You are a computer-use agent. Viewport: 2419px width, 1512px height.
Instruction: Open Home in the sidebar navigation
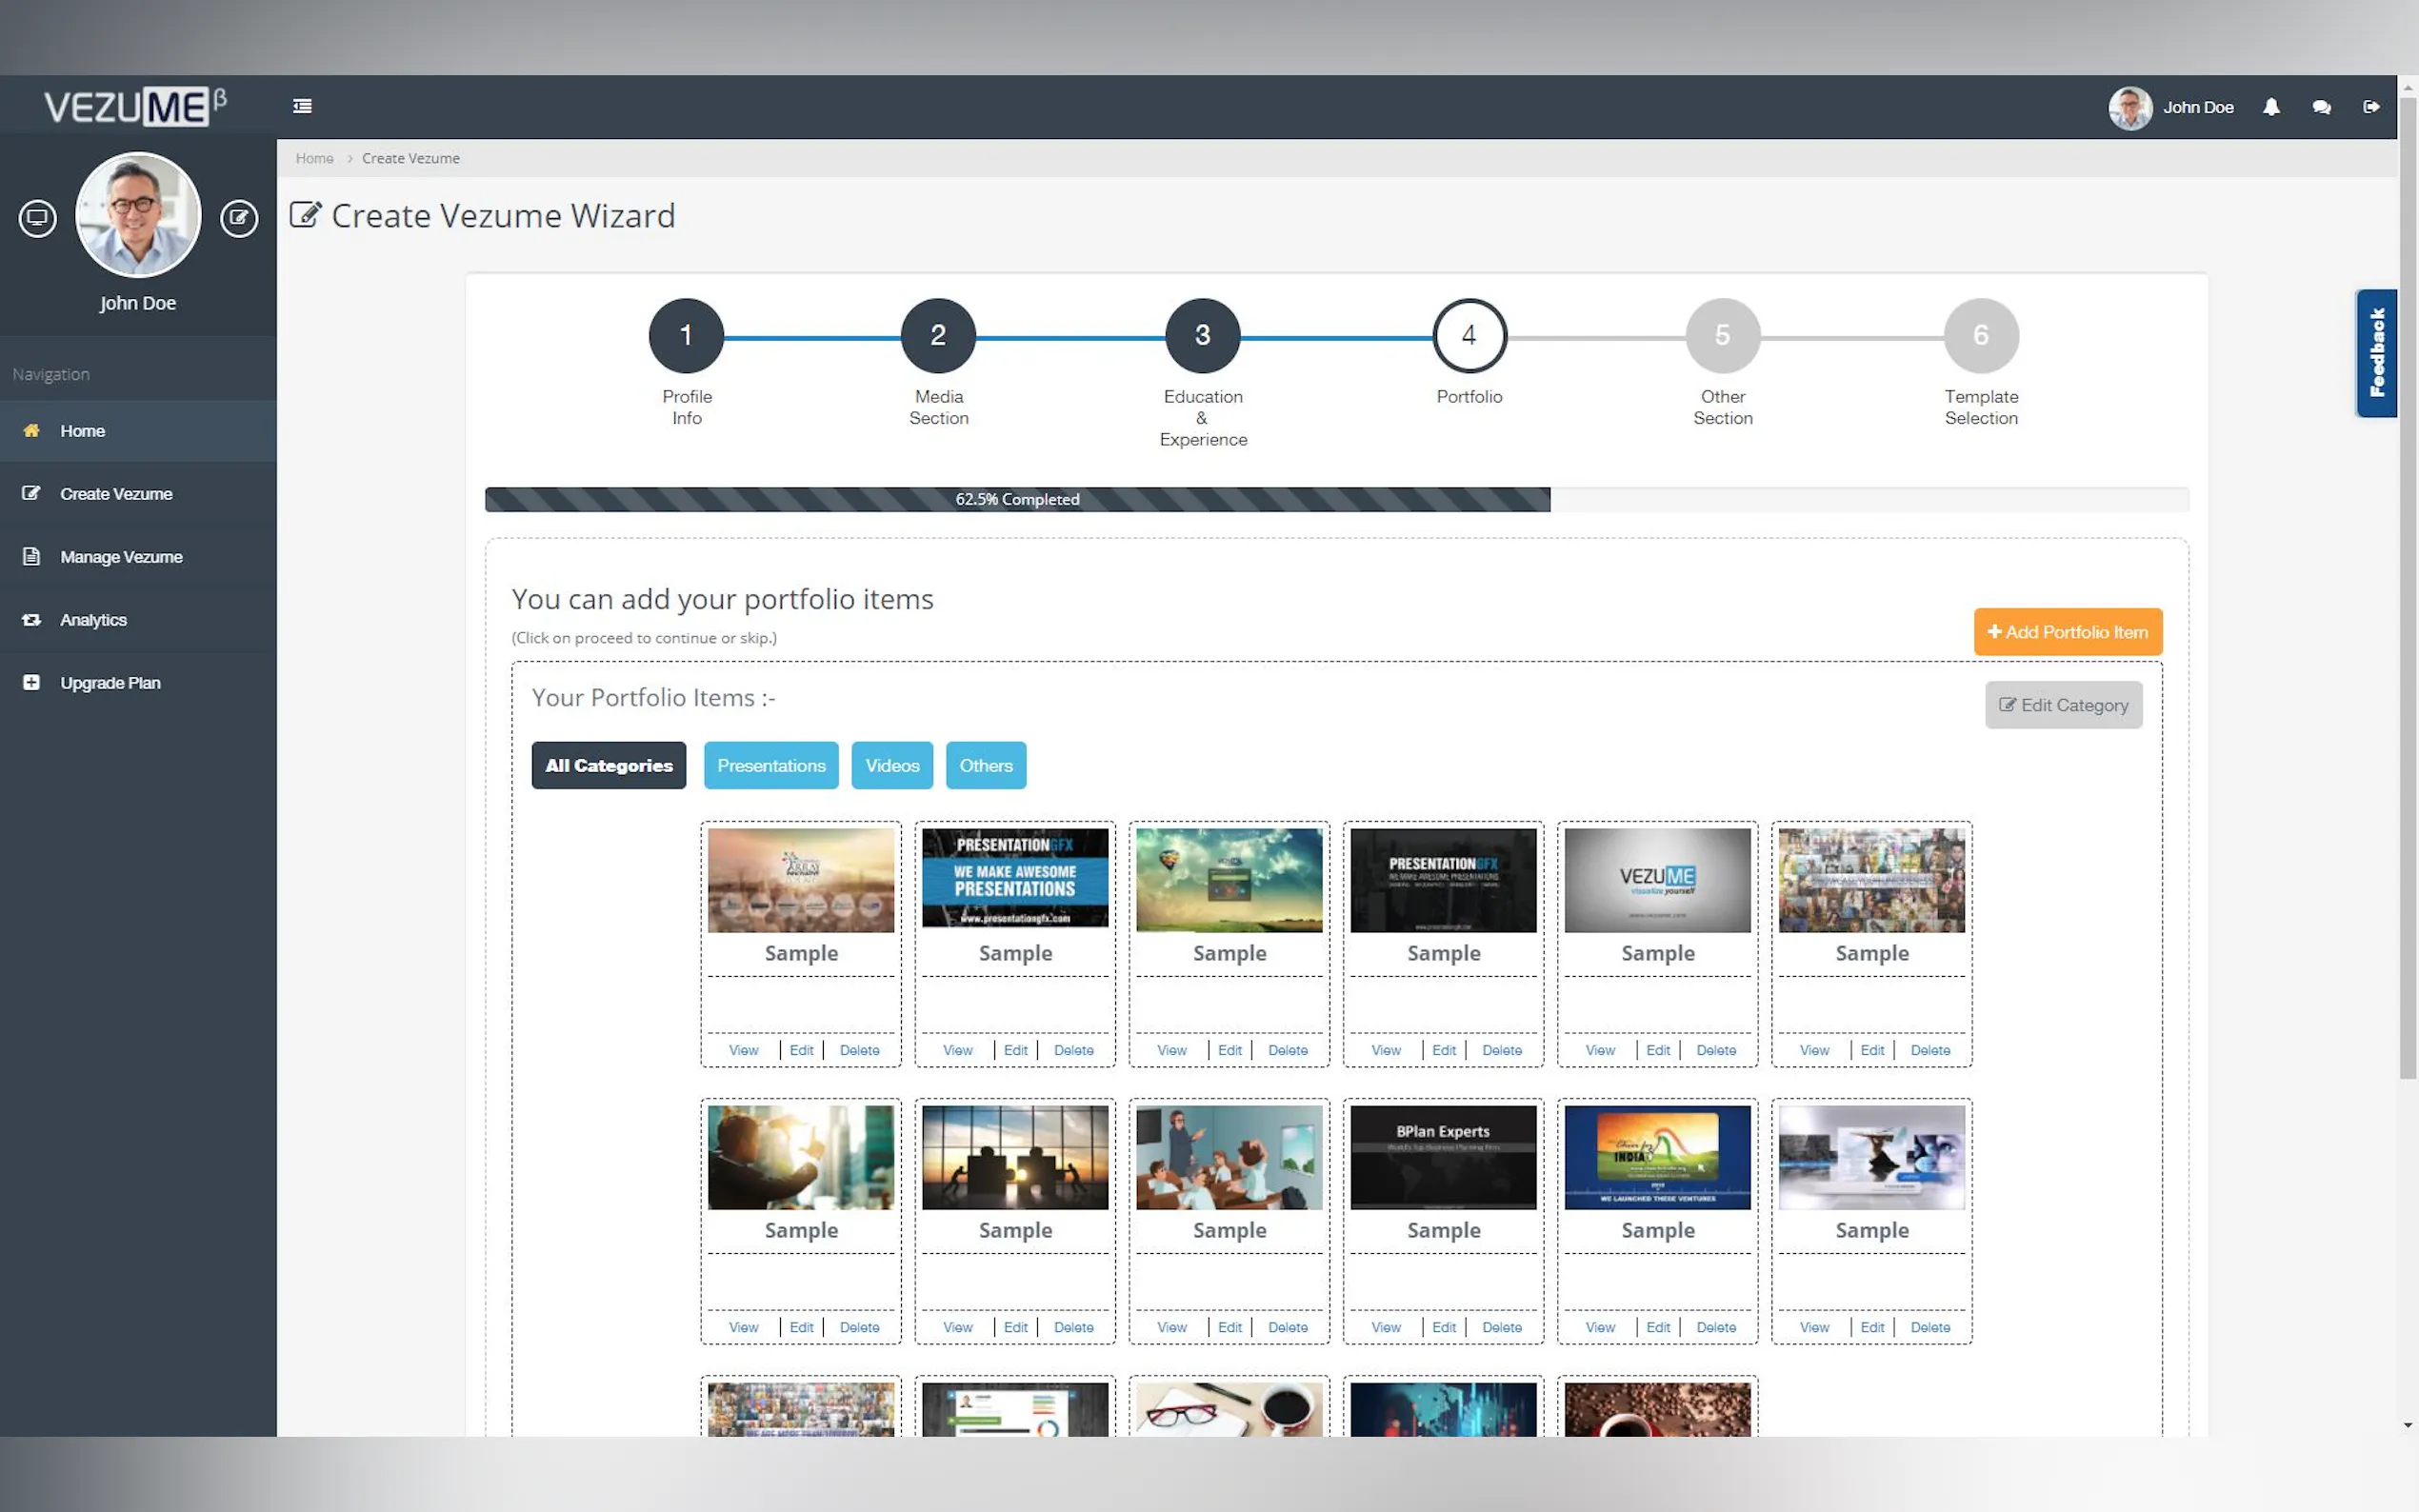(138, 431)
